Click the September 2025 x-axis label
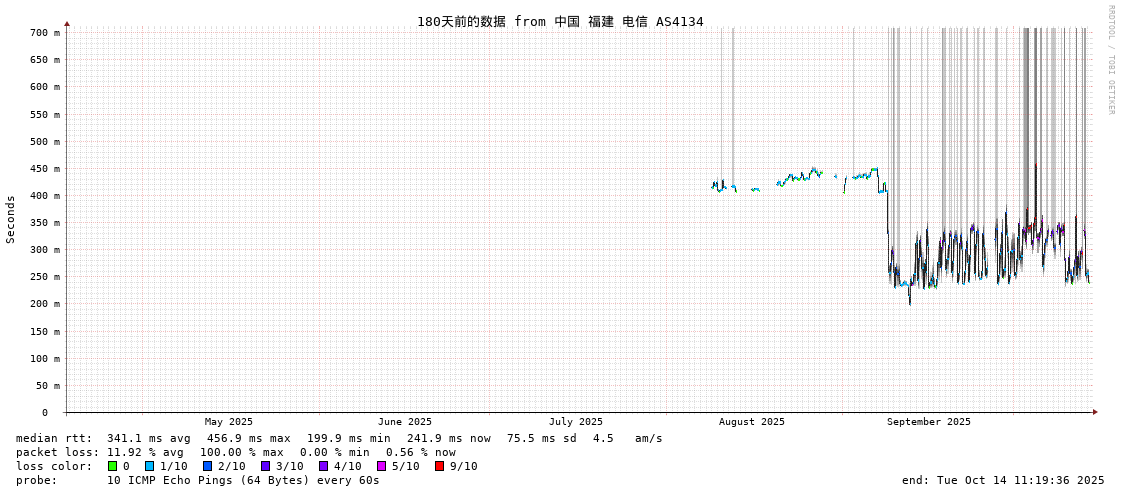This screenshot has height=494, width=1121. (928, 422)
